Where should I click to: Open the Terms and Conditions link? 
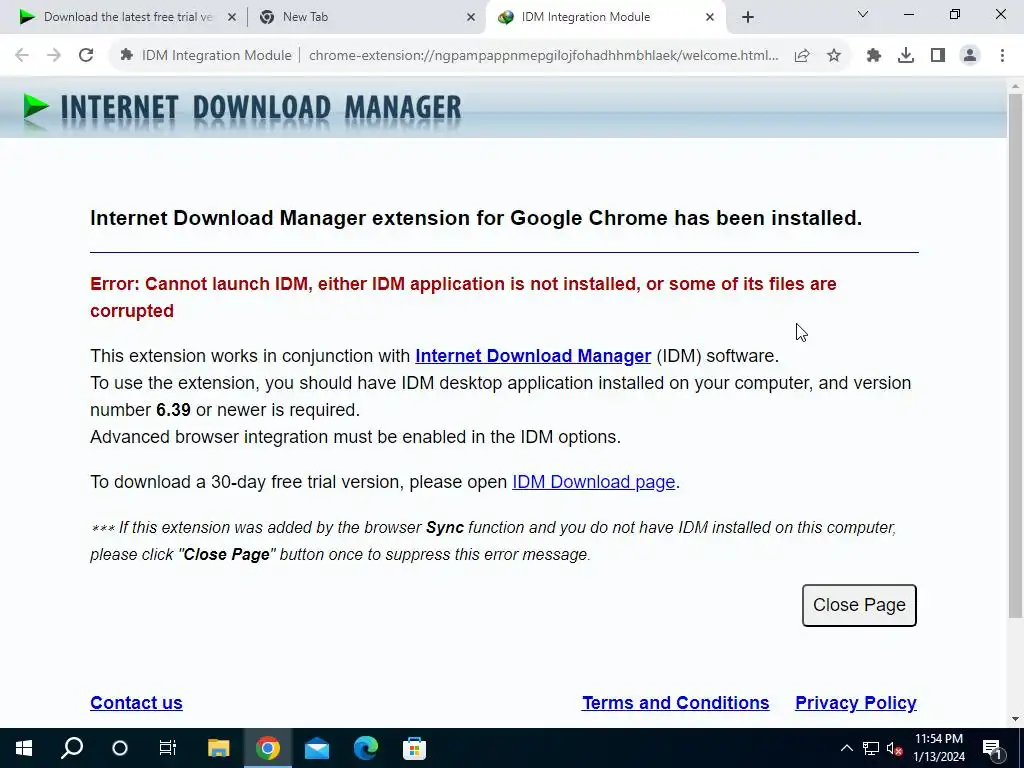click(x=675, y=703)
